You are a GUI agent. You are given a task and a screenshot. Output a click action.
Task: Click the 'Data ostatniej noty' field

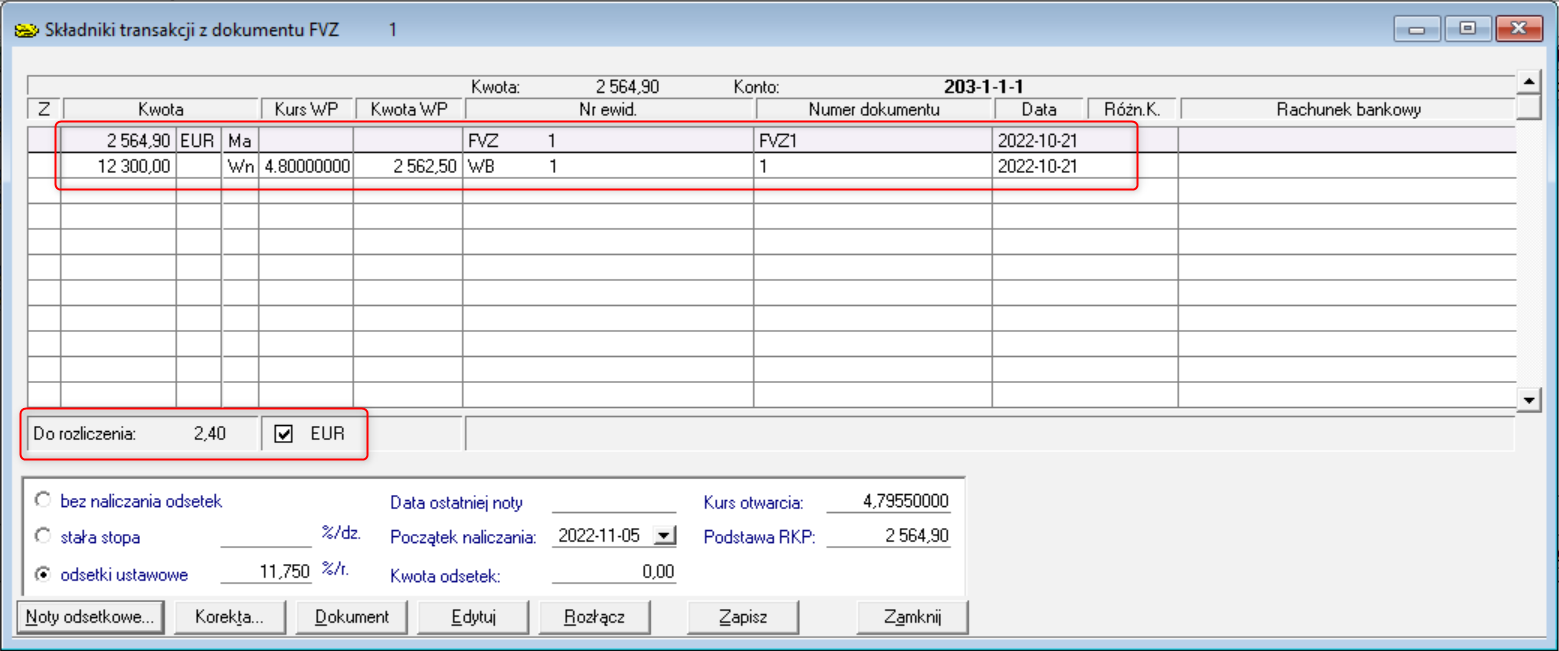pos(614,501)
